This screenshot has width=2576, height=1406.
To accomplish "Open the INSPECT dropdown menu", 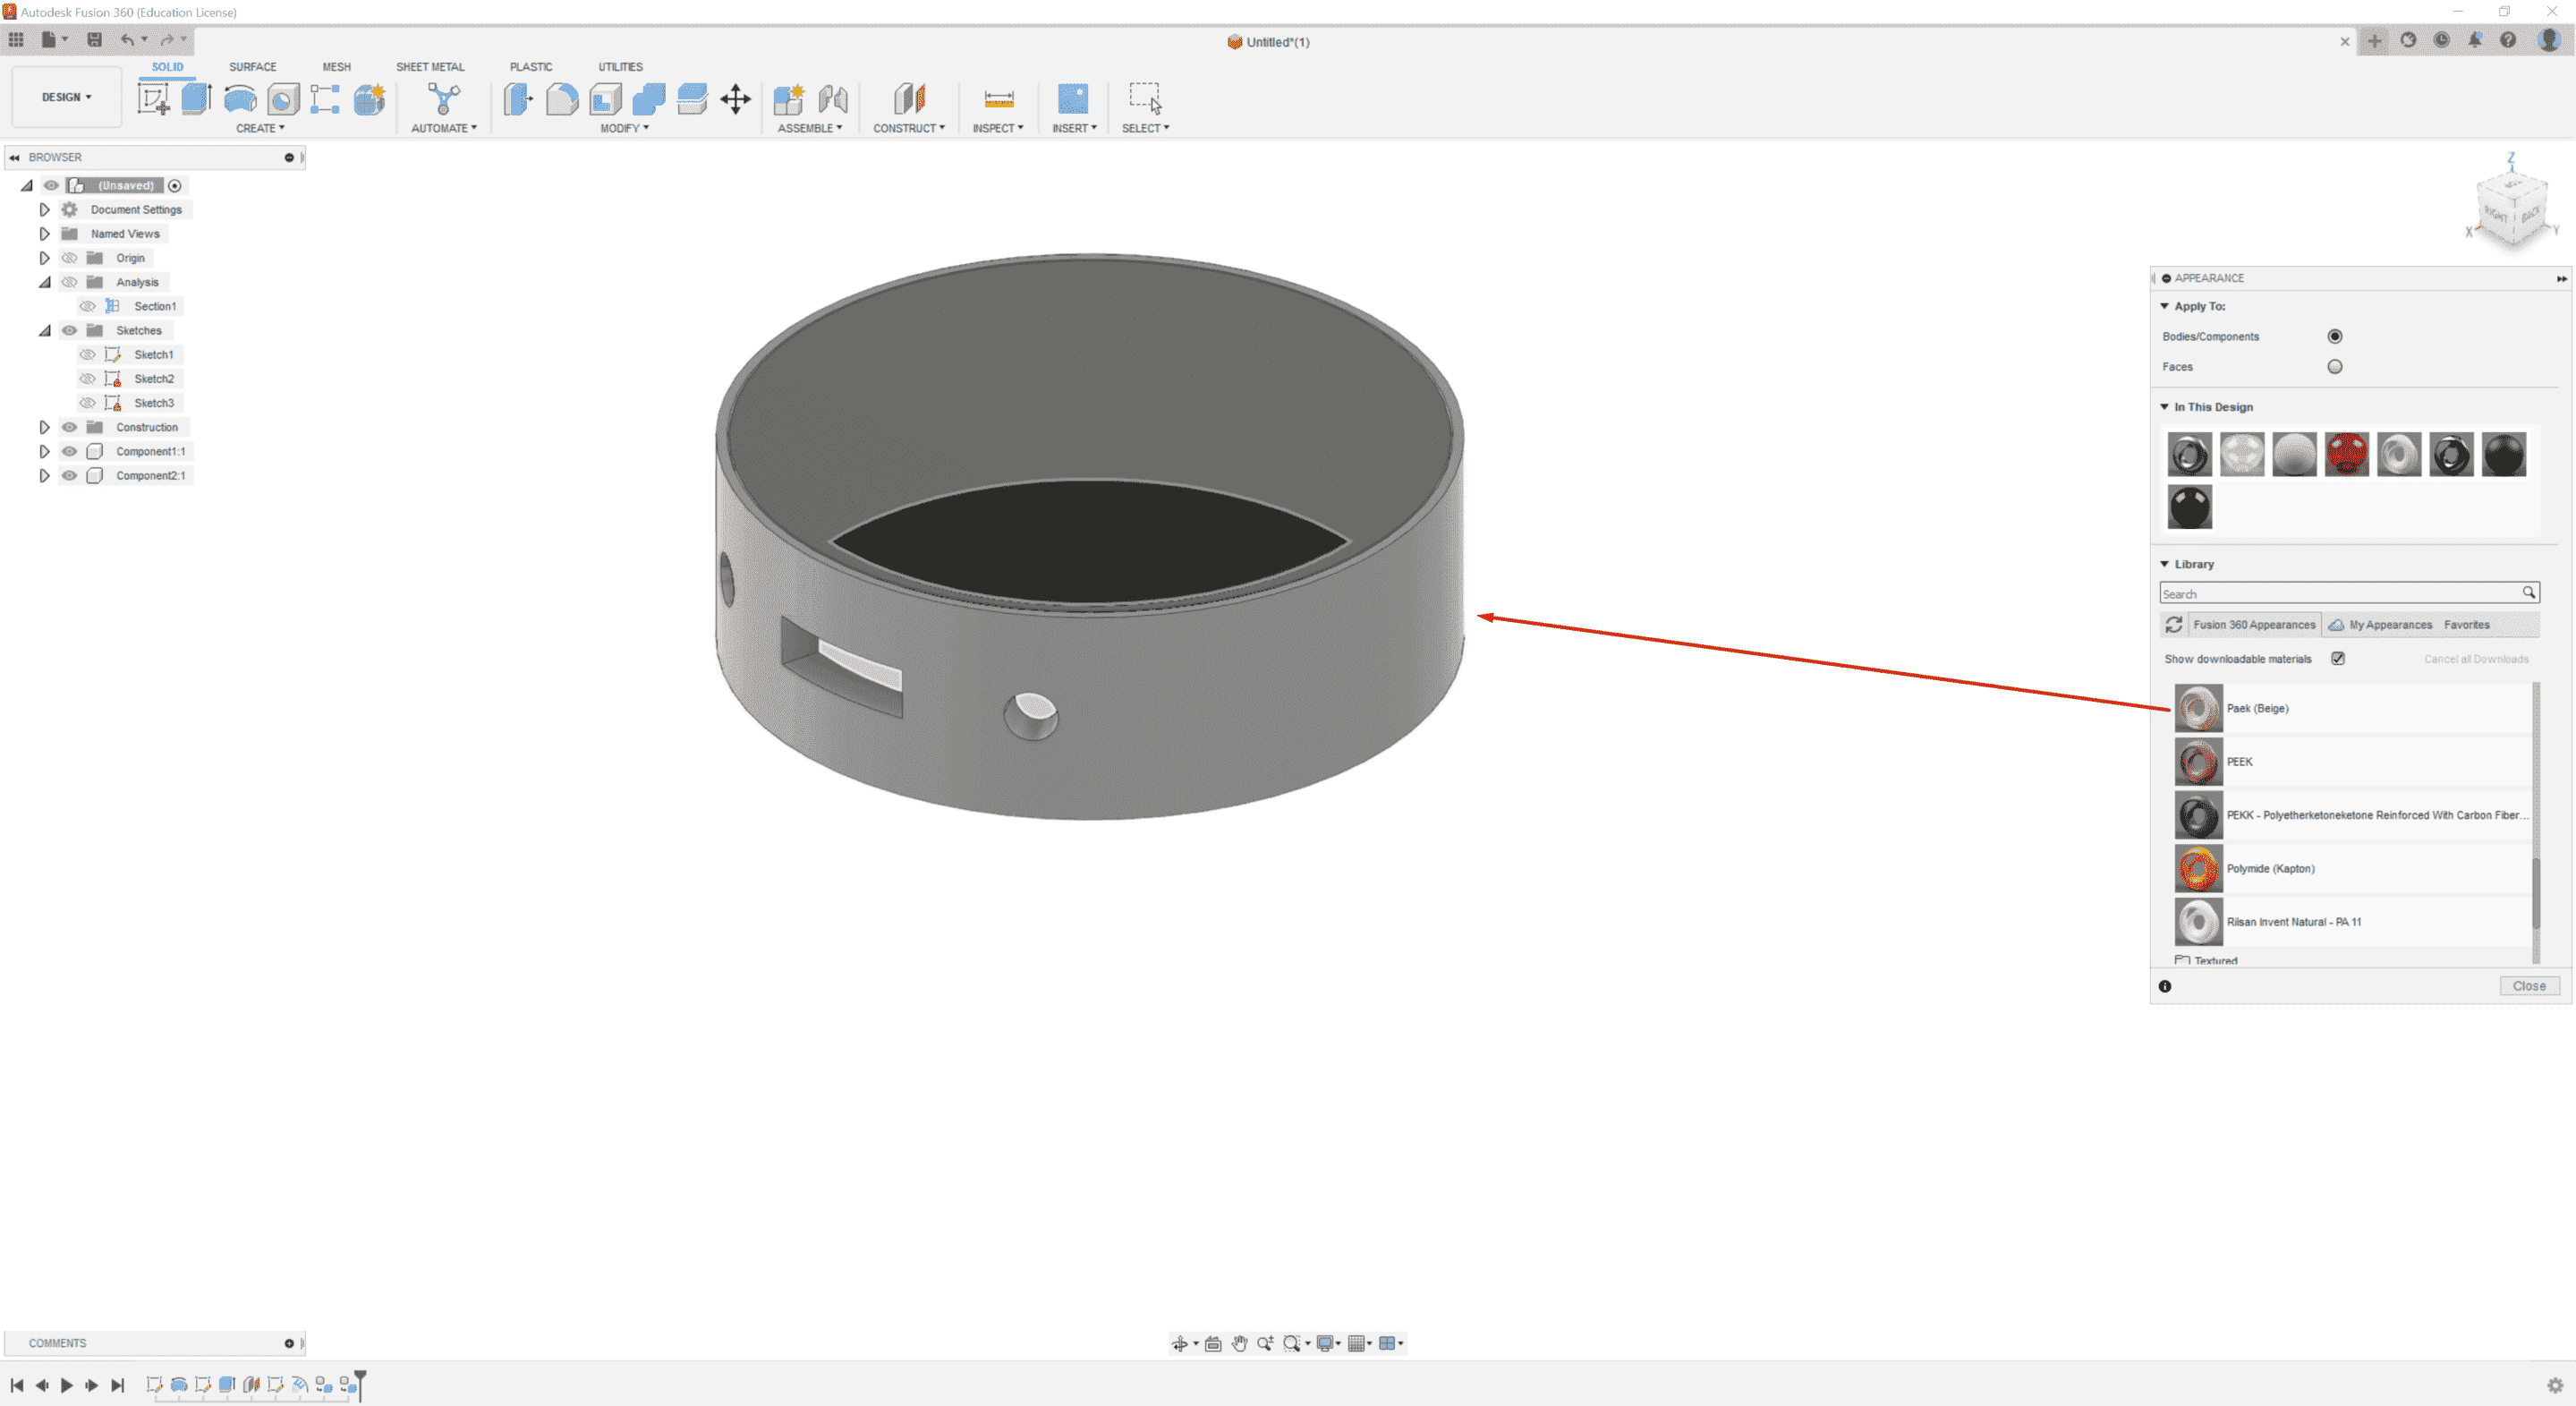I will click(998, 128).
